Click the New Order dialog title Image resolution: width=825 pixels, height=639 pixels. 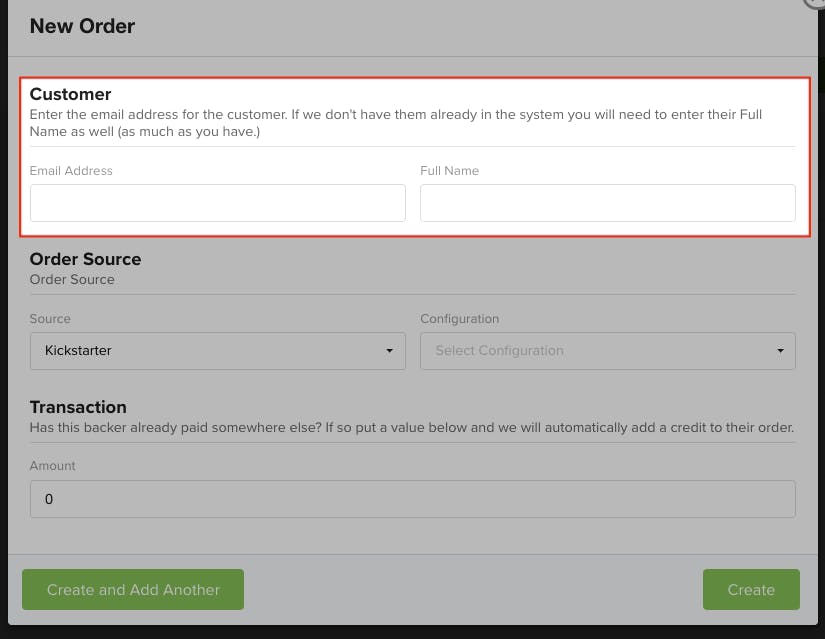coord(82,26)
